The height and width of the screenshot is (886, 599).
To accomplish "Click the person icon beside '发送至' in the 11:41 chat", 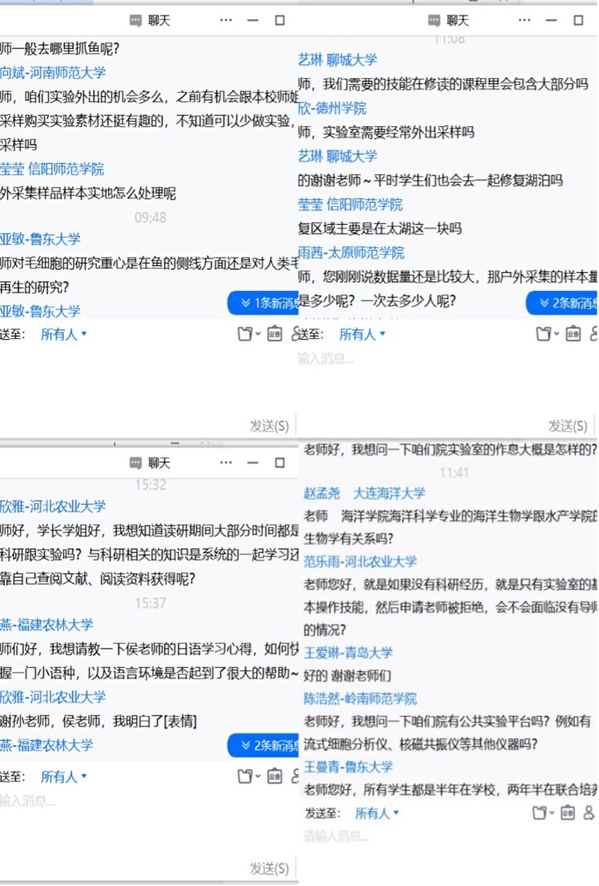I will [588, 813].
